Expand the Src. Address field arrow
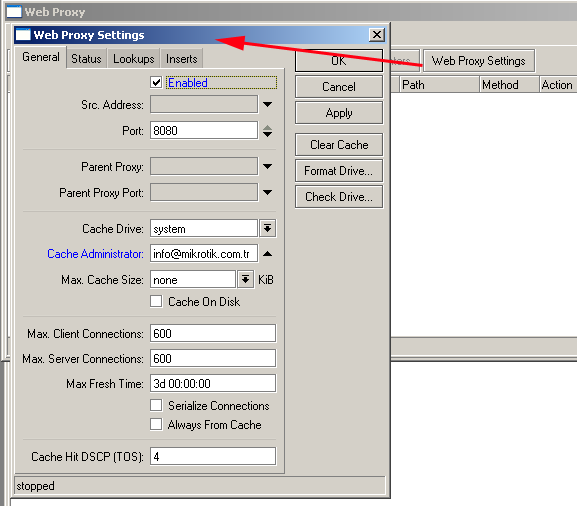Screen dimensions: 577x506 (268, 105)
